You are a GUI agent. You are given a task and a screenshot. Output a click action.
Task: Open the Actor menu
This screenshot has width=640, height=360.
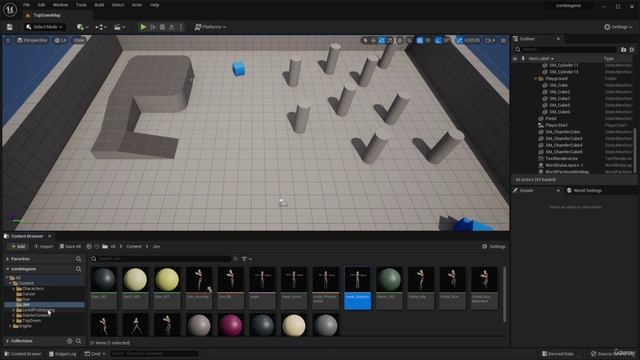137,5
